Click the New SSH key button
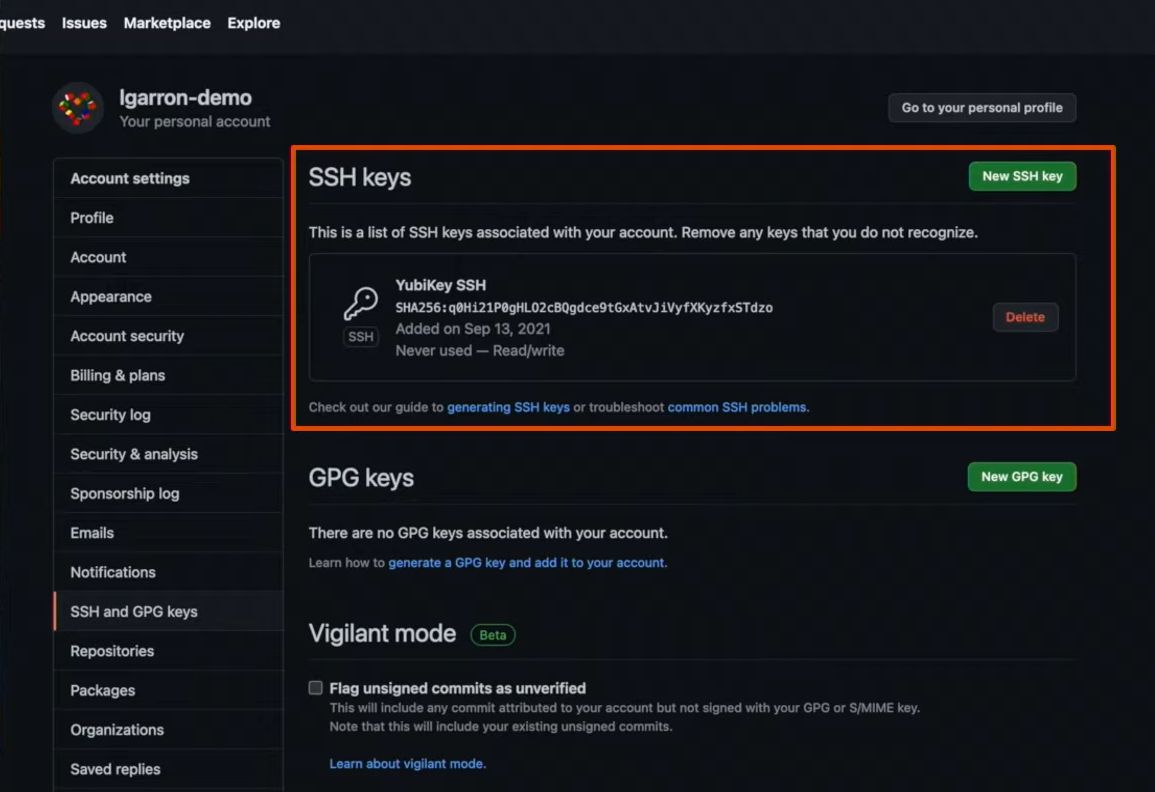 1022,175
